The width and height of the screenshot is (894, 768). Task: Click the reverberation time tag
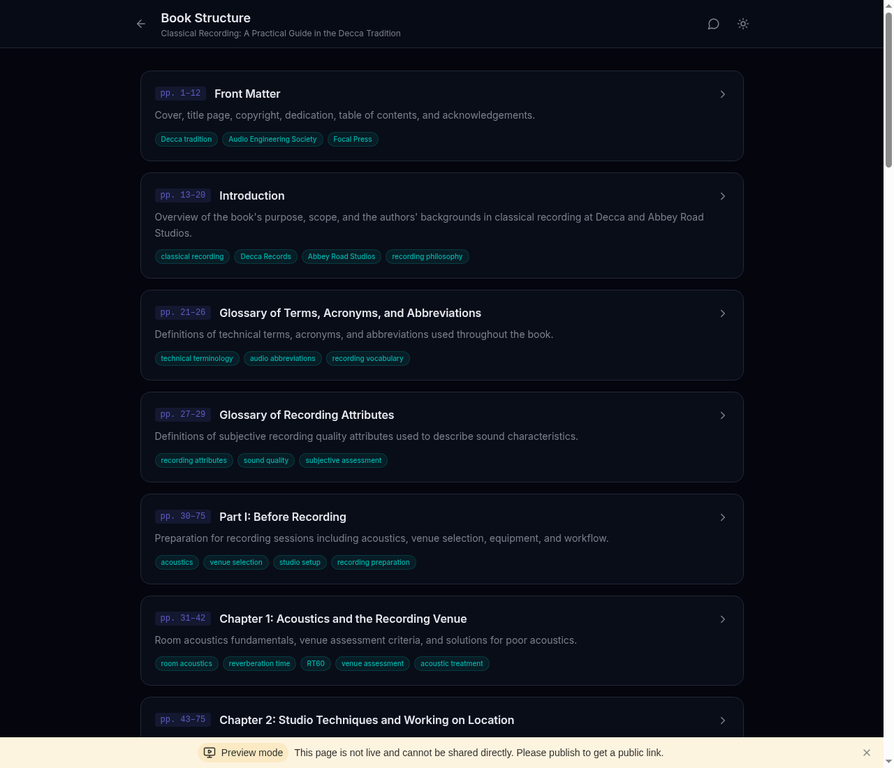coord(259,663)
